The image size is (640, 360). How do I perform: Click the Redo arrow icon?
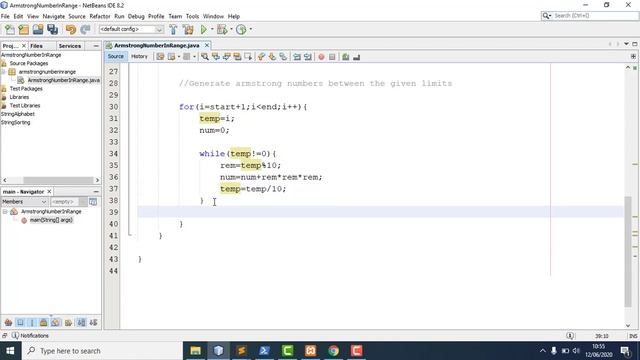[85, 29]
